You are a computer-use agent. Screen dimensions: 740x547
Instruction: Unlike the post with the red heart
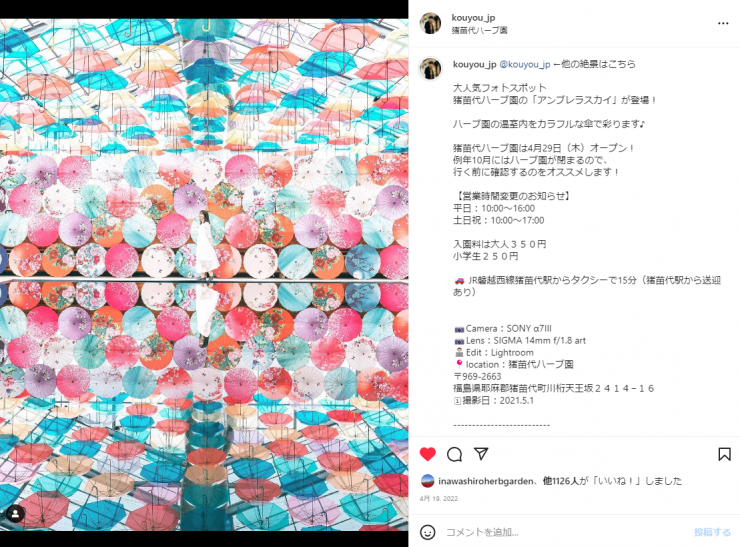point(428,454)
